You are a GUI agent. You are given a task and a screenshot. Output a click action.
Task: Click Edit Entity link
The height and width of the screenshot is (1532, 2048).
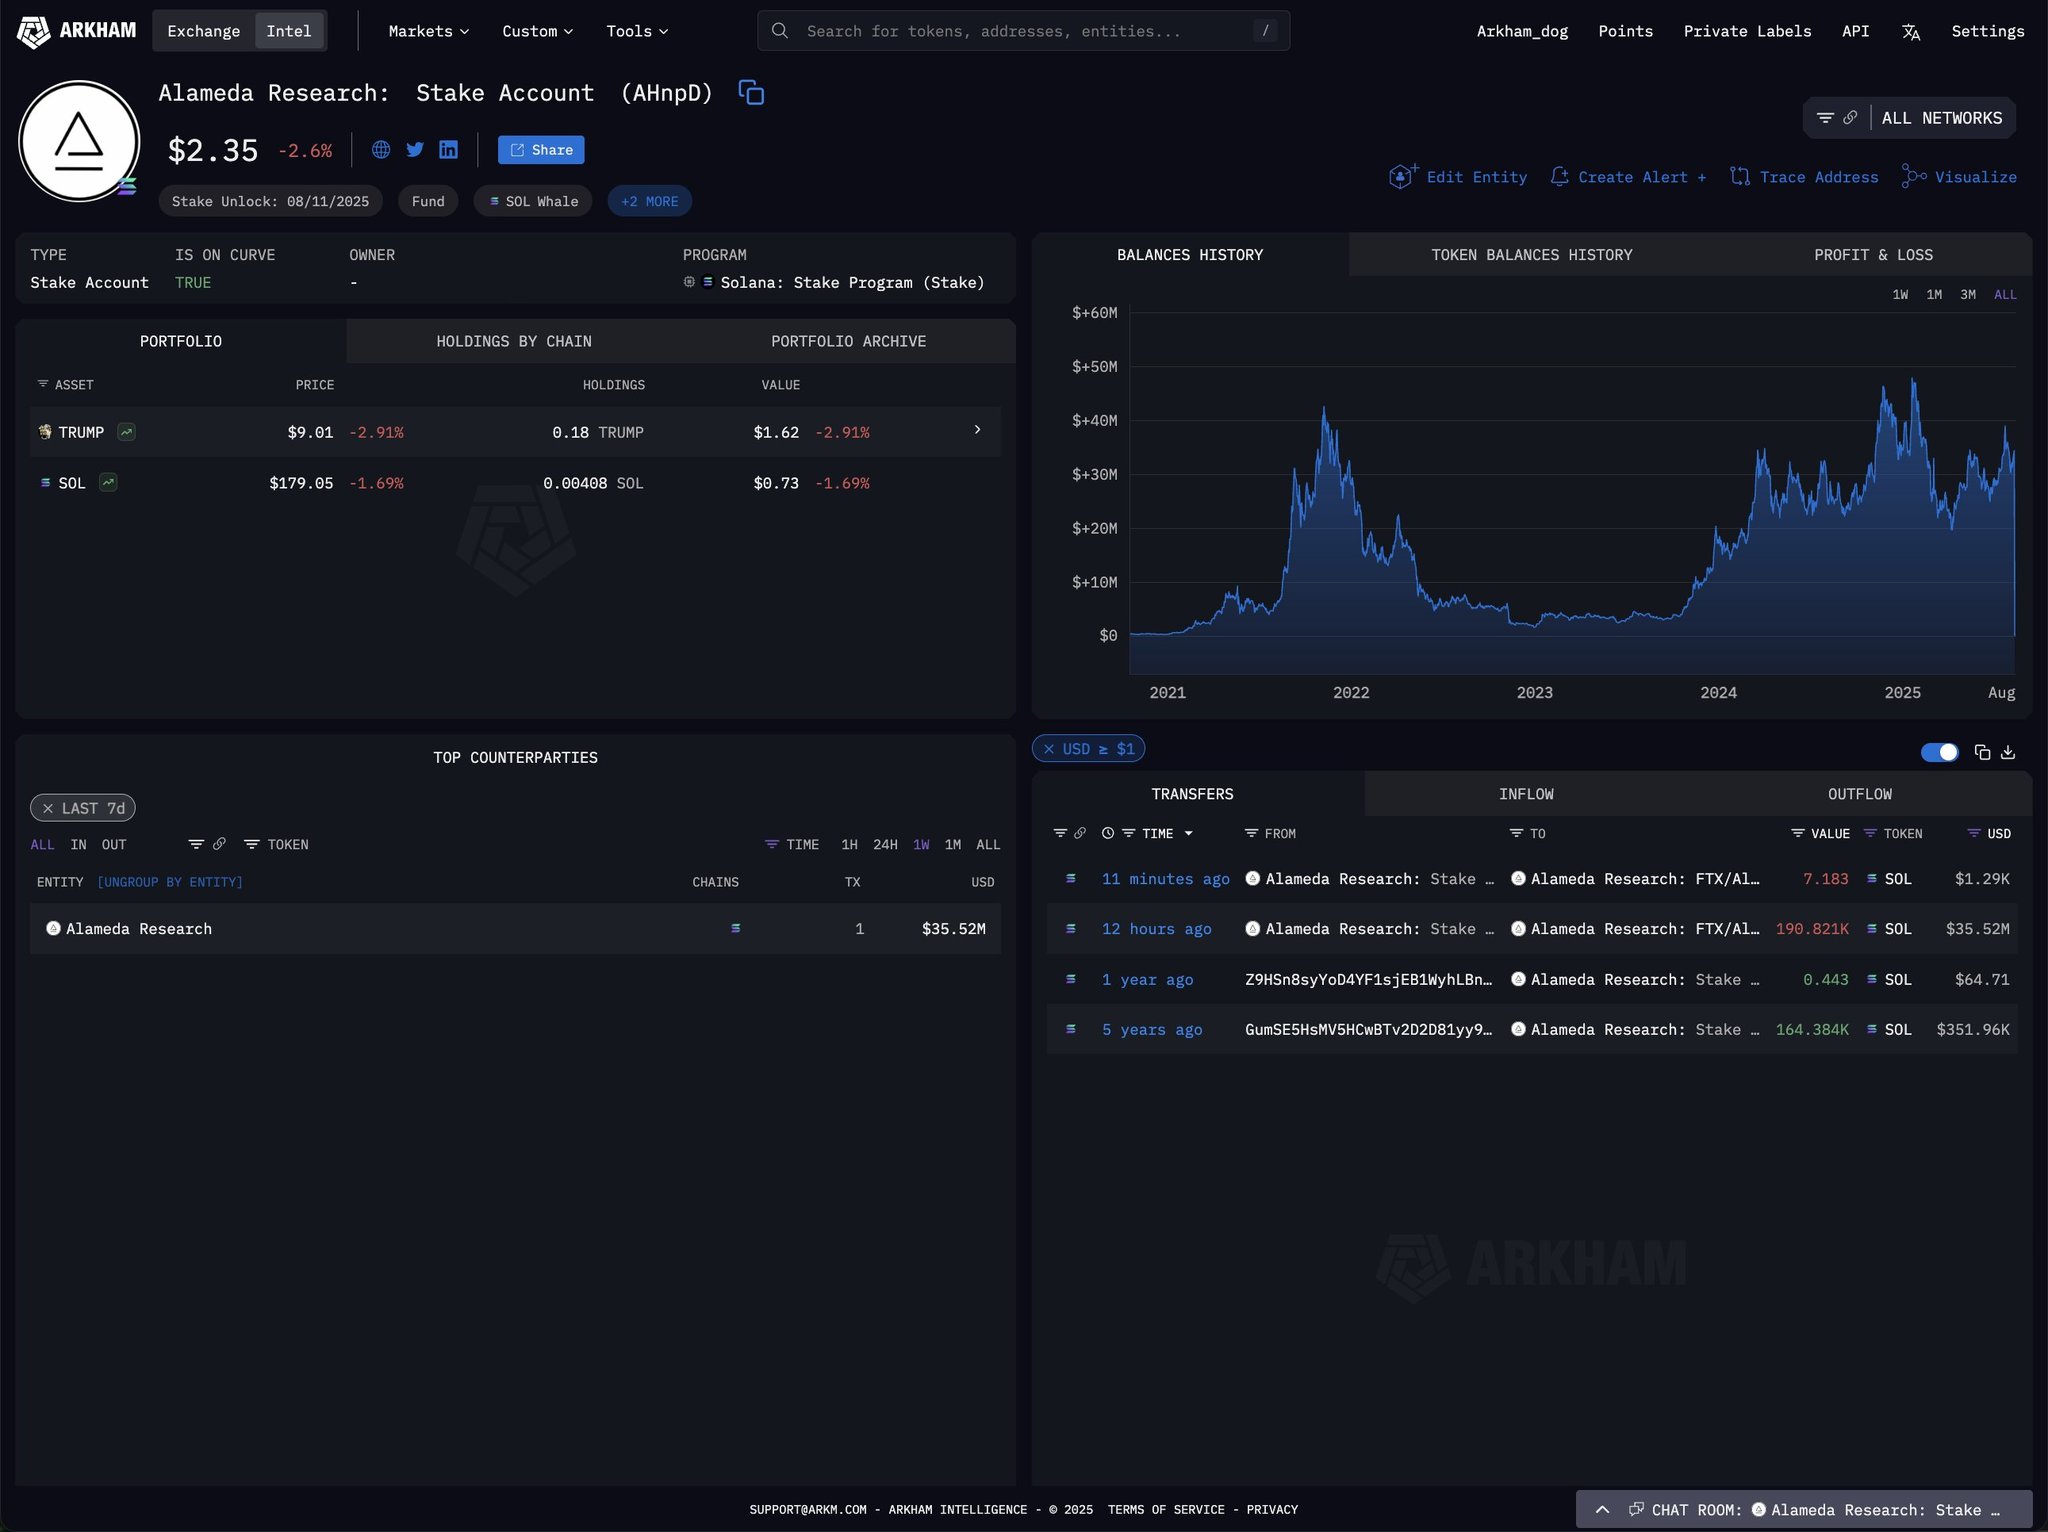pyautogui.click(x=1458, y=177)
